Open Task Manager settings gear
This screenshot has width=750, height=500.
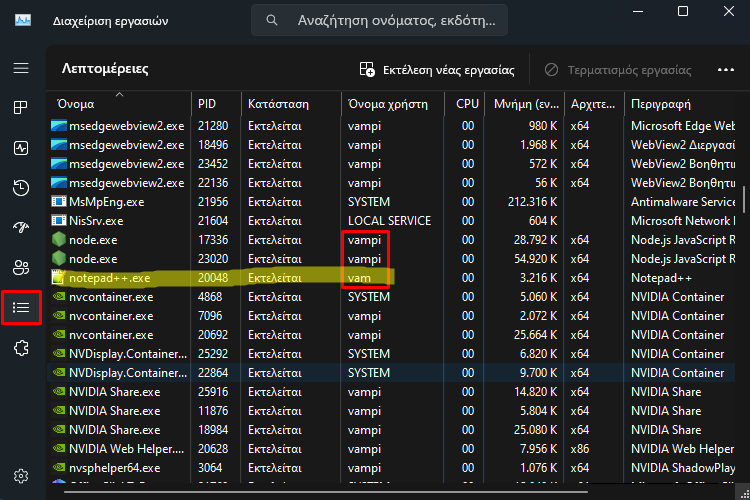pyautogui.click(x=21, y=476)
